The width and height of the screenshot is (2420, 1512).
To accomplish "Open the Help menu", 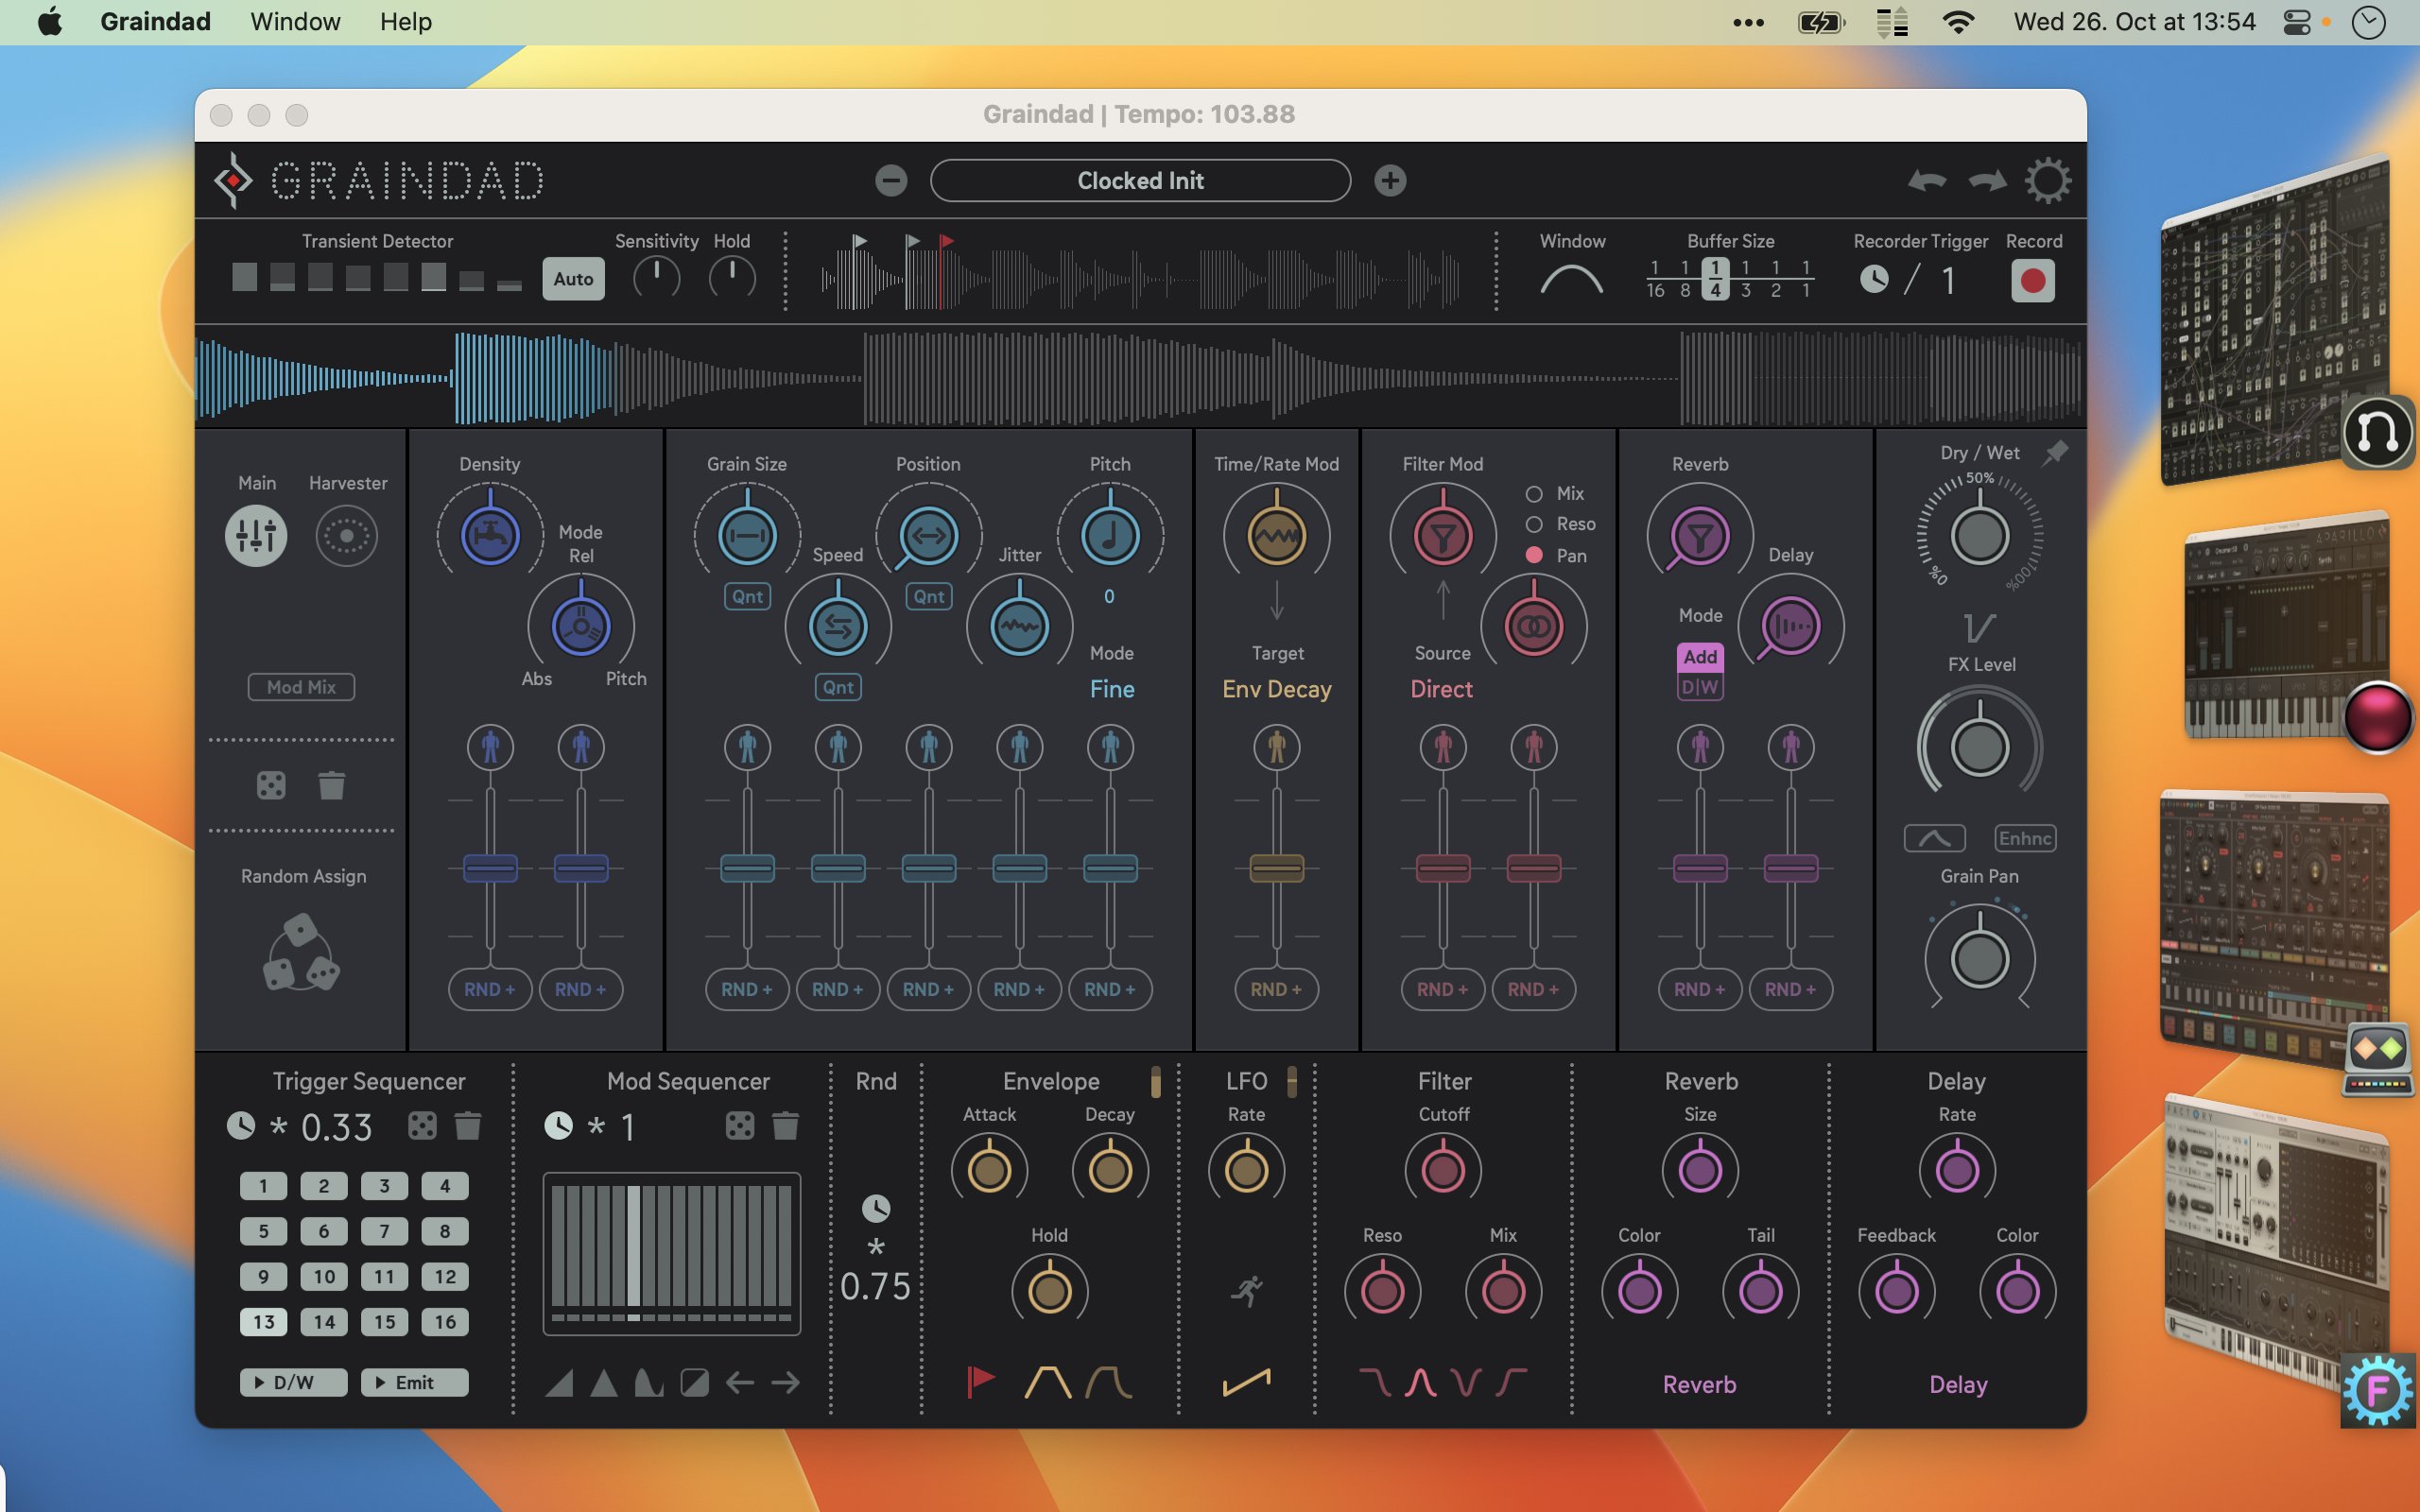I will [405, 22].
